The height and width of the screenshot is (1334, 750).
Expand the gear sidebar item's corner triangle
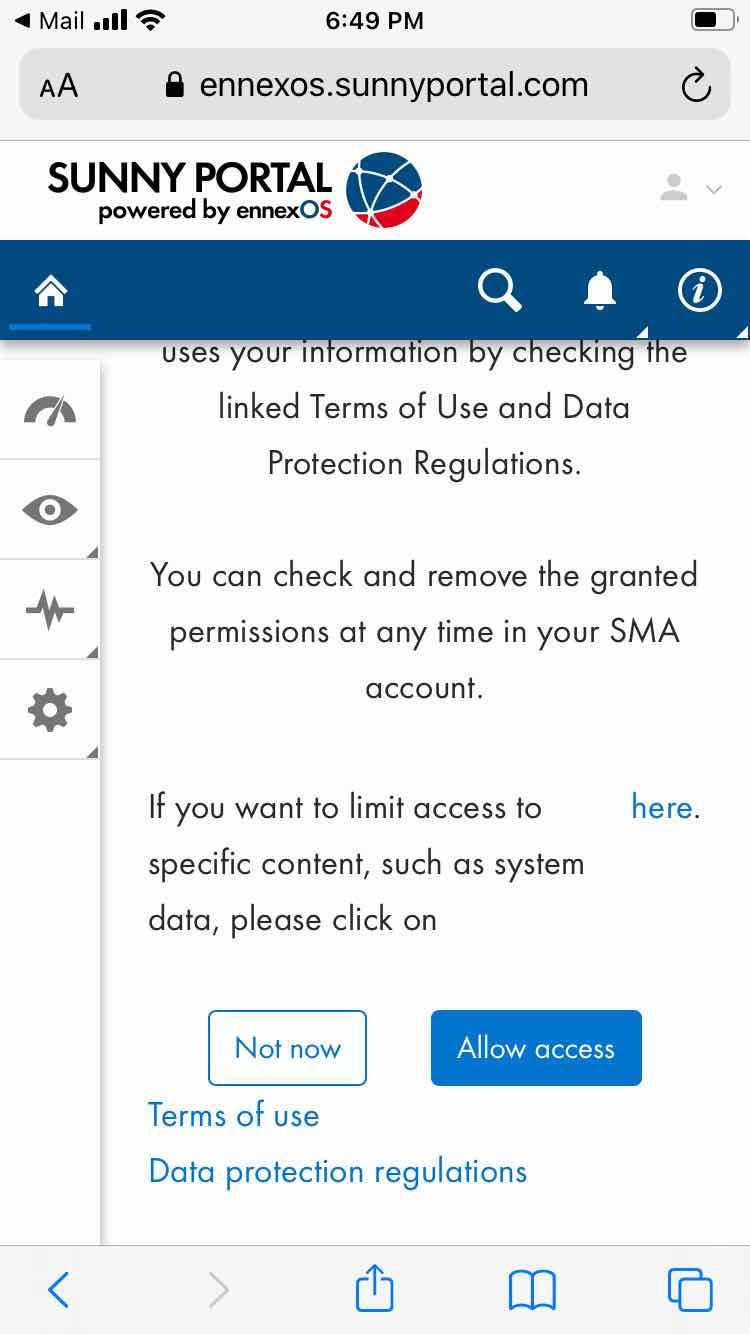click(x=92, y=751)
